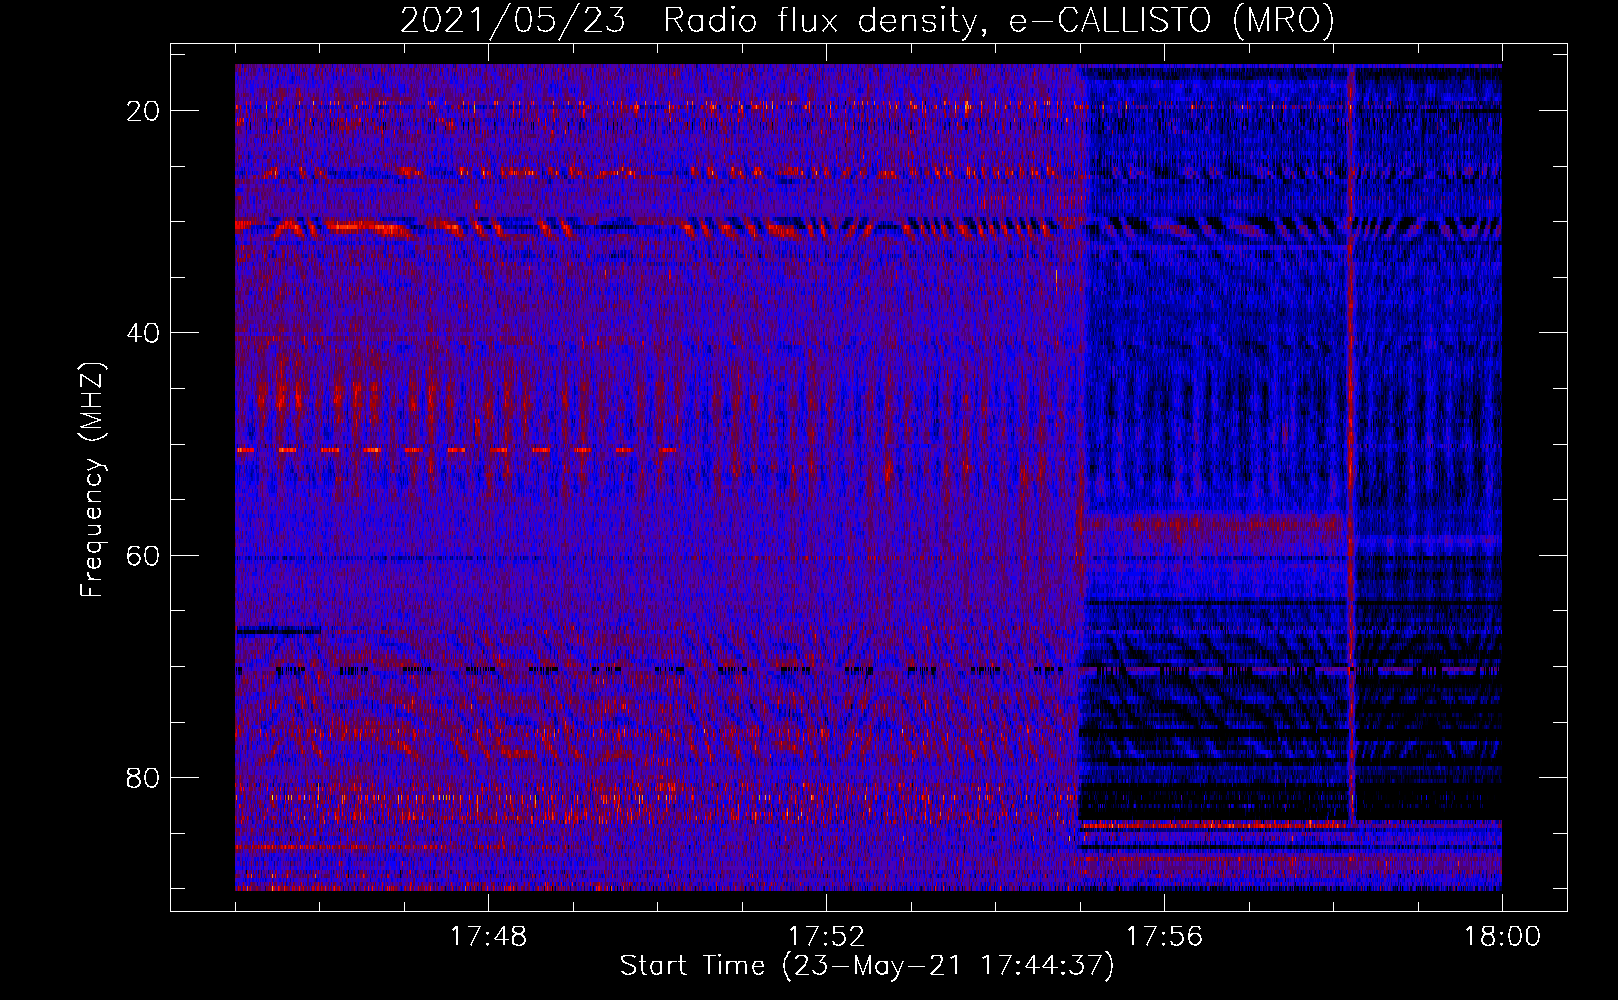The width and height of the screenshot is (1618, 1000).
Task: Click the 80 MHz frequency tick label
Action: coord(143,777)
